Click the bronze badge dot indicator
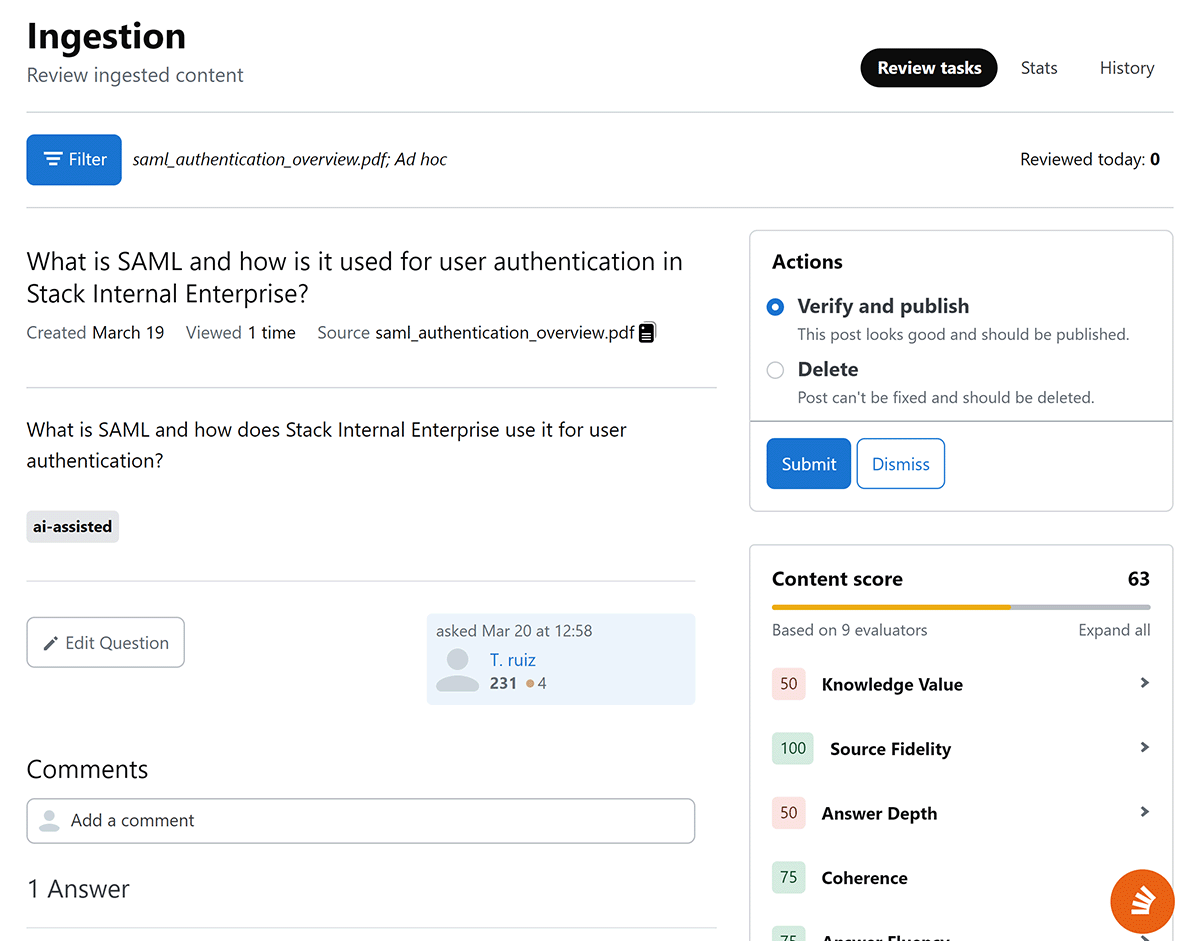The height and width of the screenshot is (941, 1200). click(530, 684)
